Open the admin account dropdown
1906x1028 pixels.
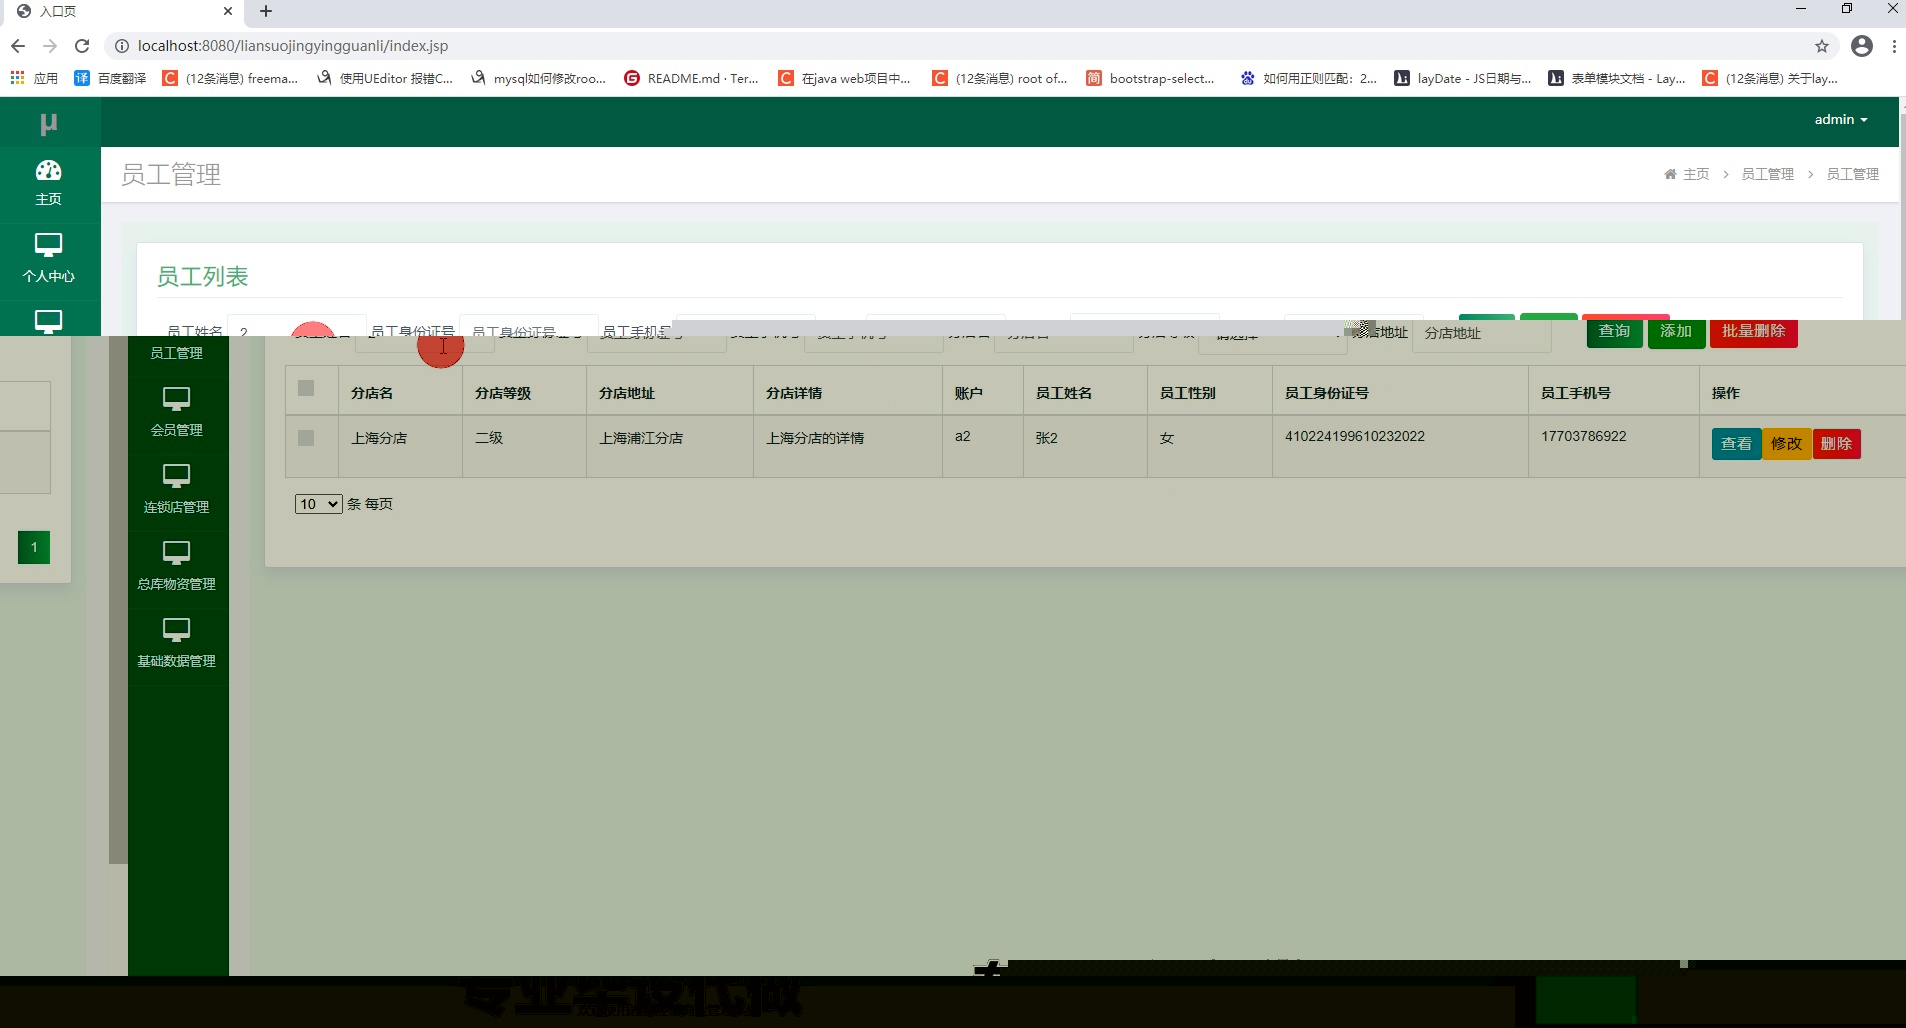pyautogui.click(x=1841, y=119)
